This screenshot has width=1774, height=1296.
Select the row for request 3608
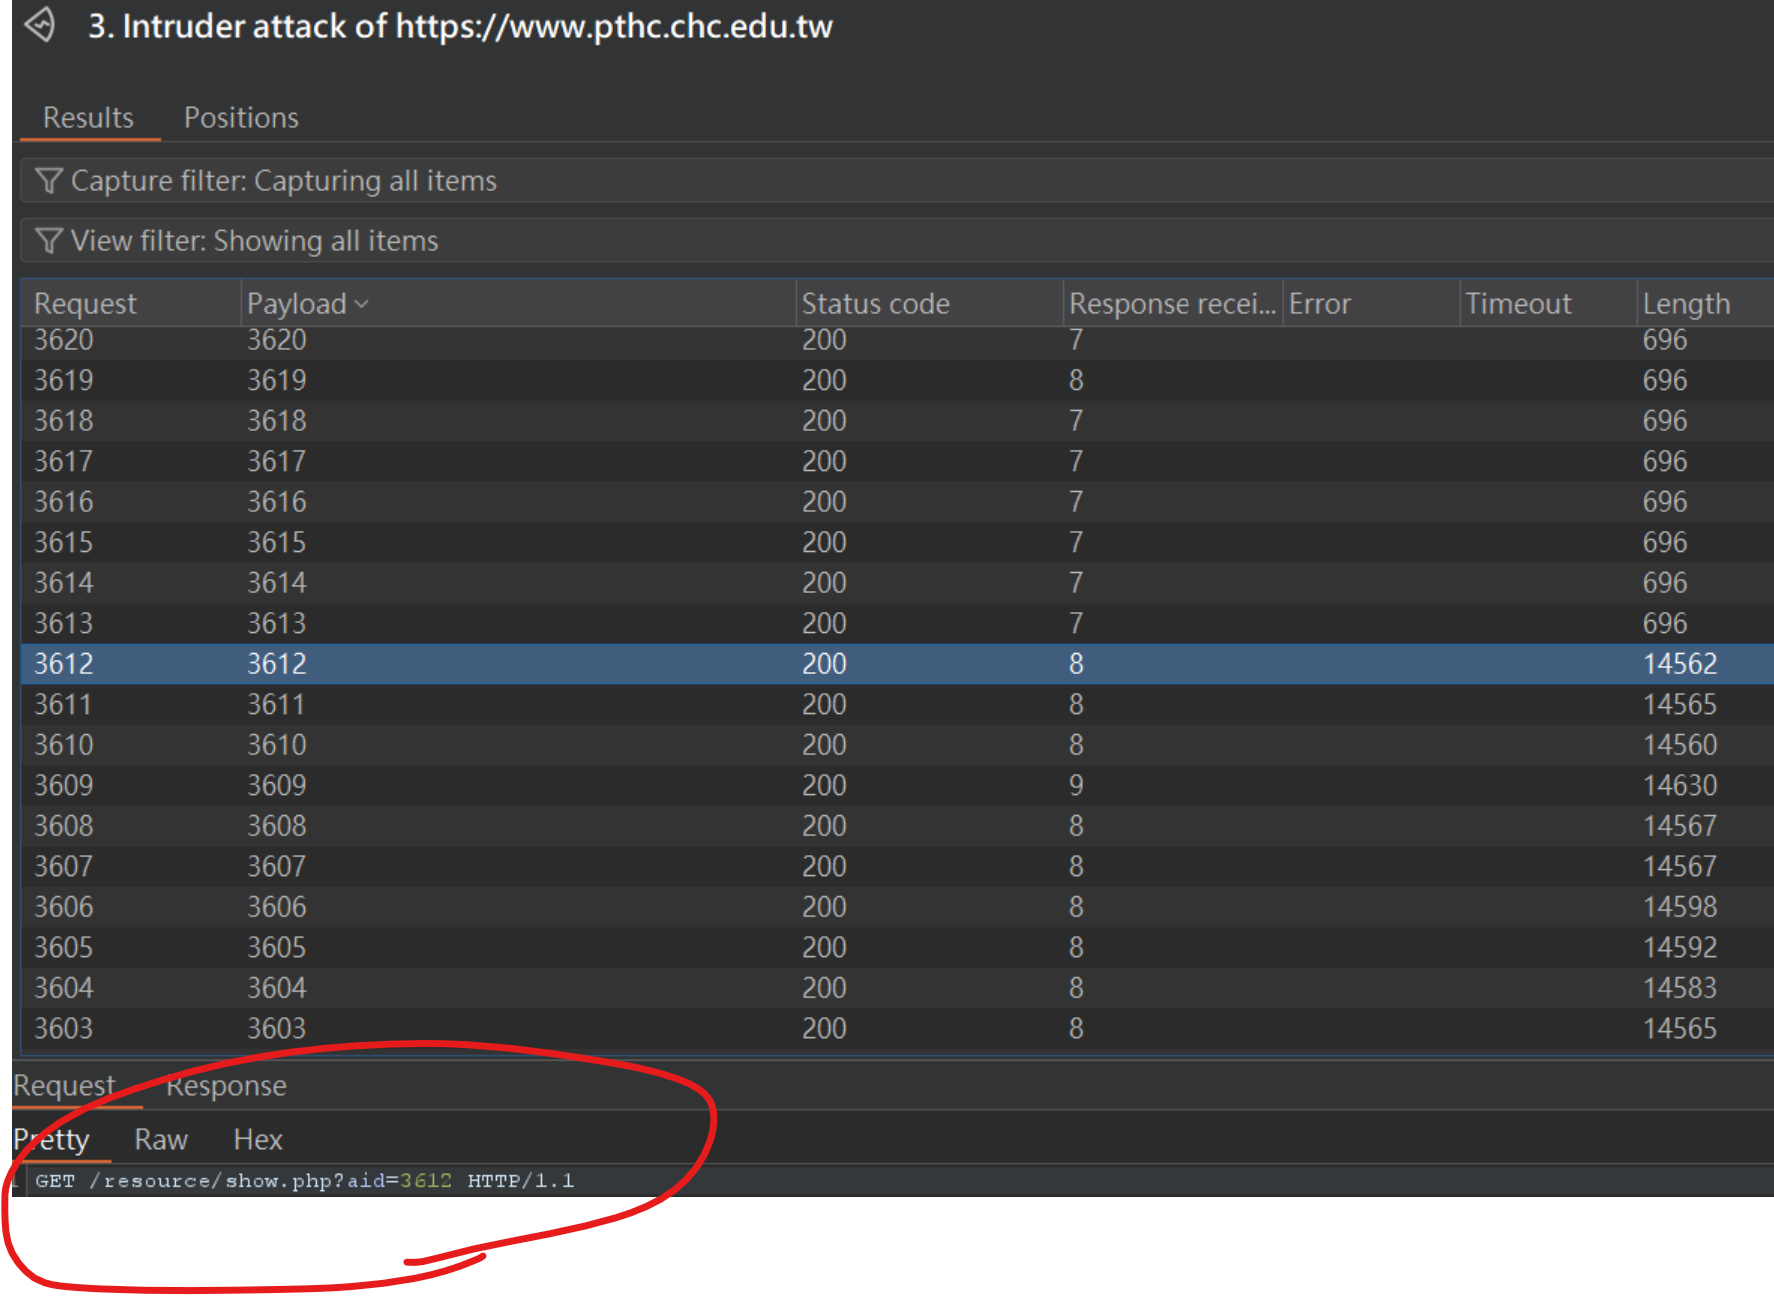pos(897,826)
